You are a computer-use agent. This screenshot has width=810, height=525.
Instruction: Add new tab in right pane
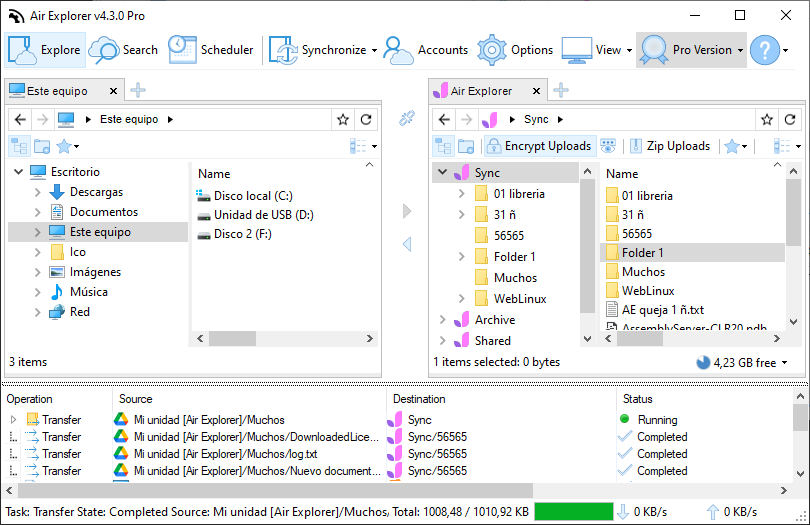(560, 90)
